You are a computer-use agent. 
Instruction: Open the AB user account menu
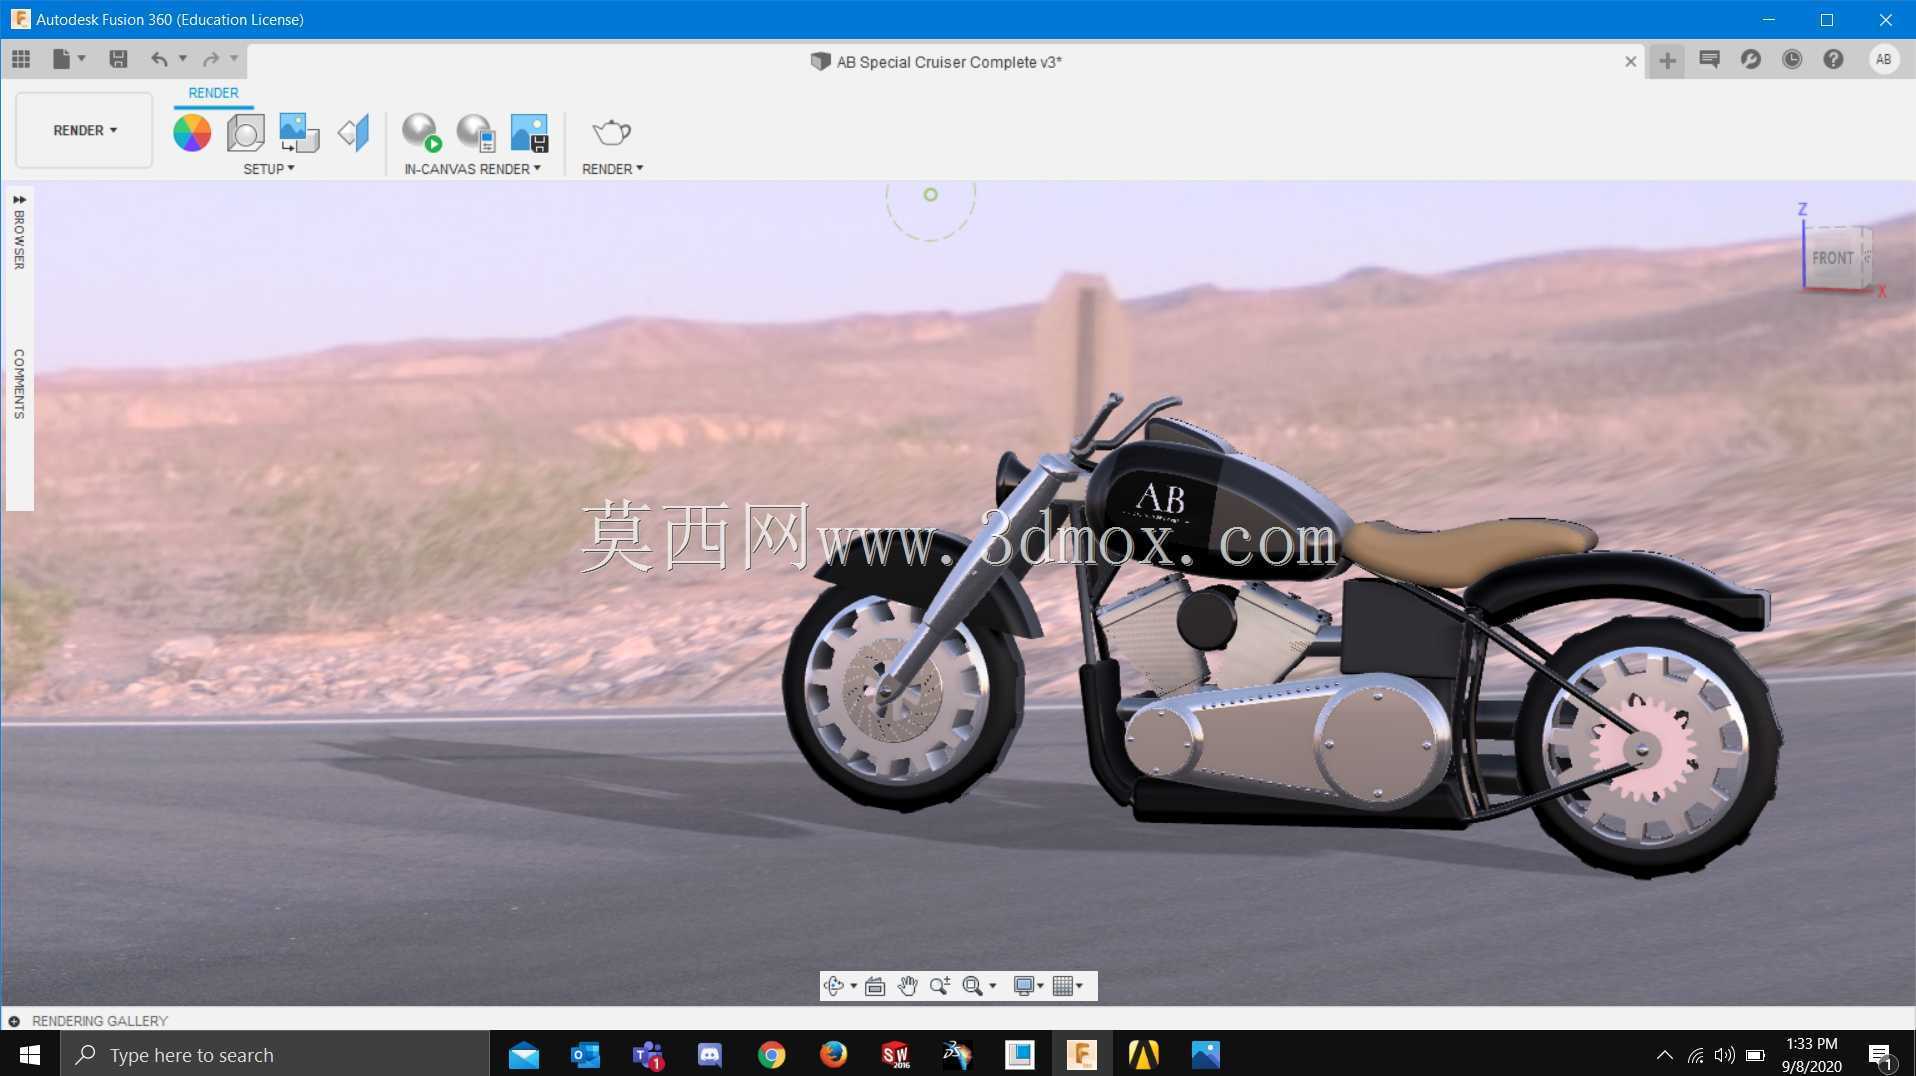[1884, 60]
